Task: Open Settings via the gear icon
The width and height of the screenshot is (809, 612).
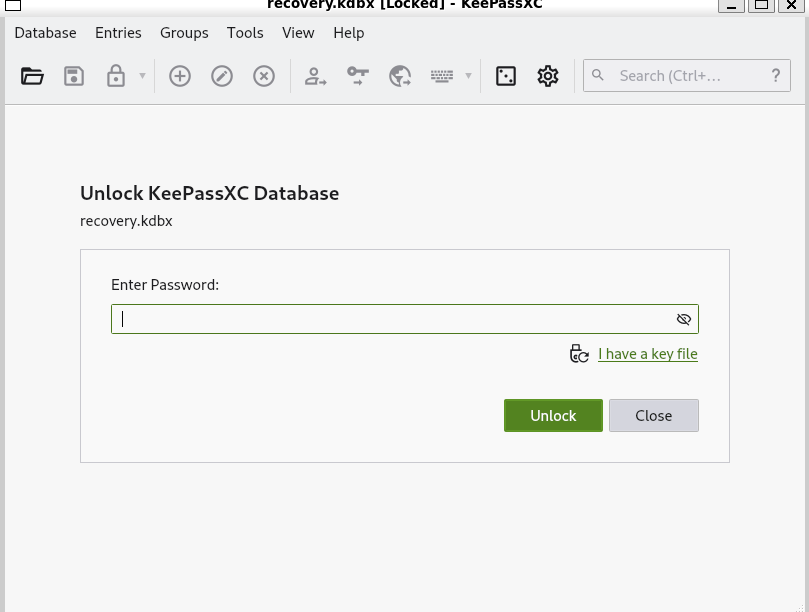Action: click(548, 76)
